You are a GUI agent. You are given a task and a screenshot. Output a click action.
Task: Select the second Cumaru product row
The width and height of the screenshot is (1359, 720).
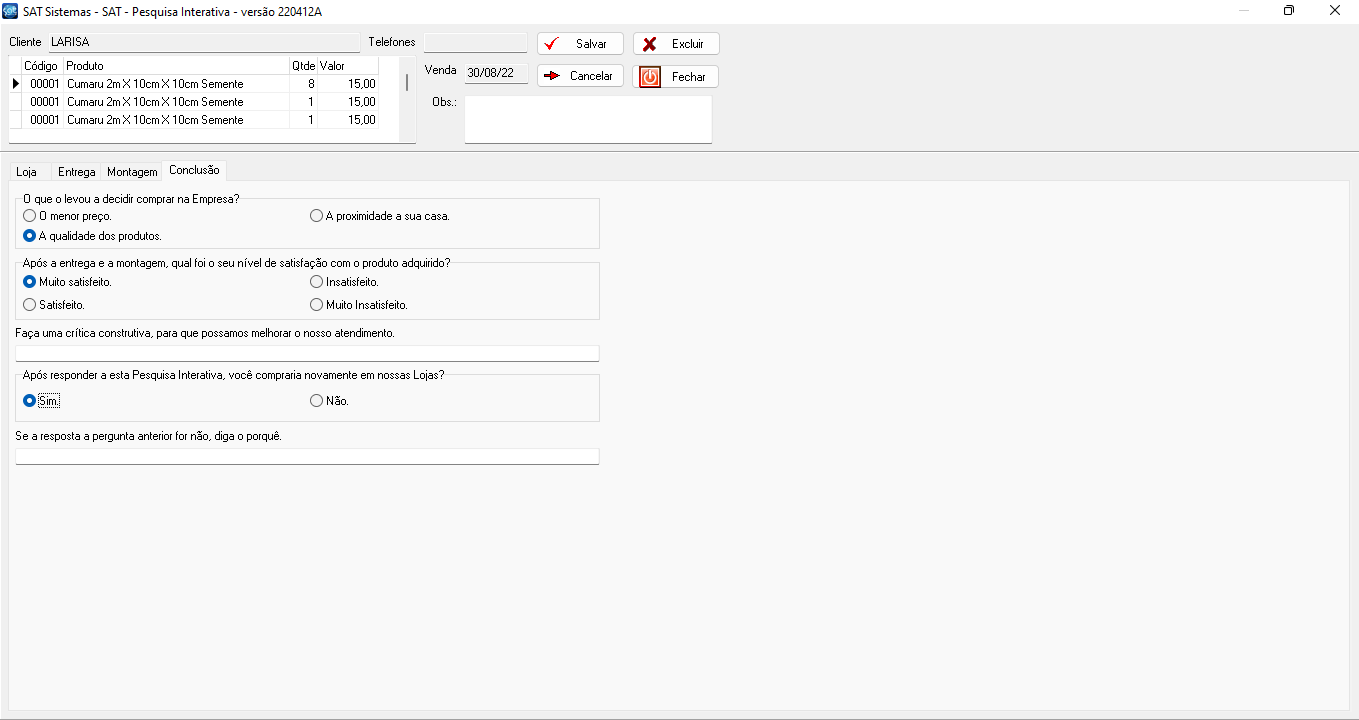pyautogui.click(x=155, y=102)
